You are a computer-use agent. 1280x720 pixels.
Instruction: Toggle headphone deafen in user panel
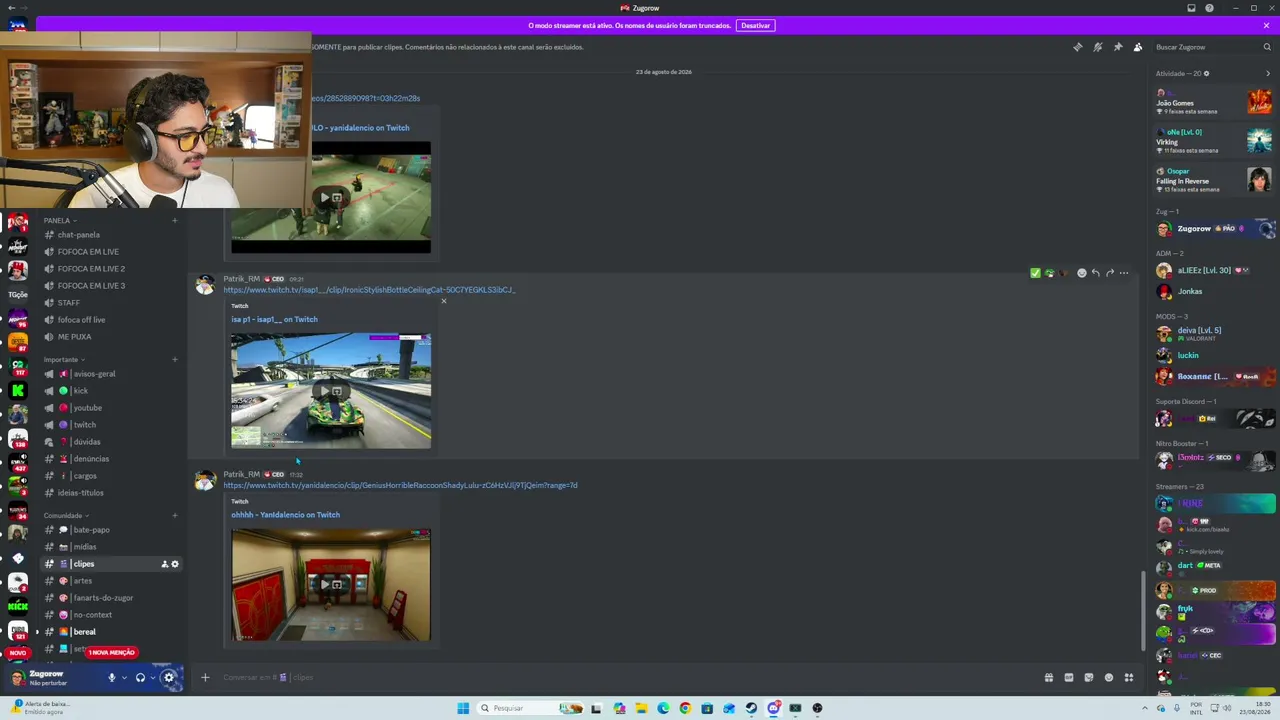click(140, 678)
